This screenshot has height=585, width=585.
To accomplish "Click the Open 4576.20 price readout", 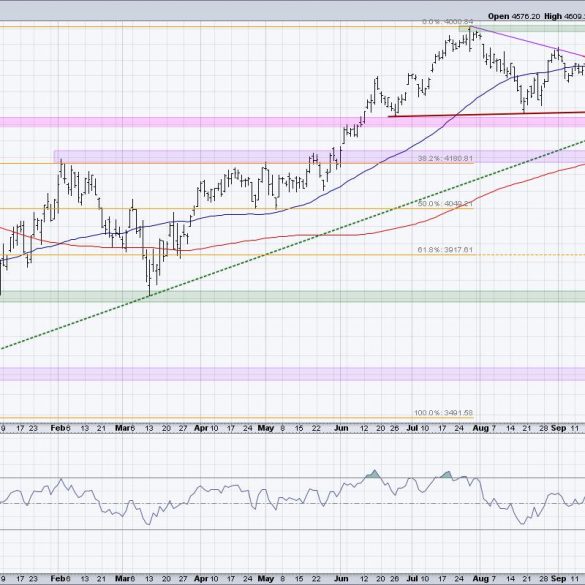I will (x=514, y=16).
